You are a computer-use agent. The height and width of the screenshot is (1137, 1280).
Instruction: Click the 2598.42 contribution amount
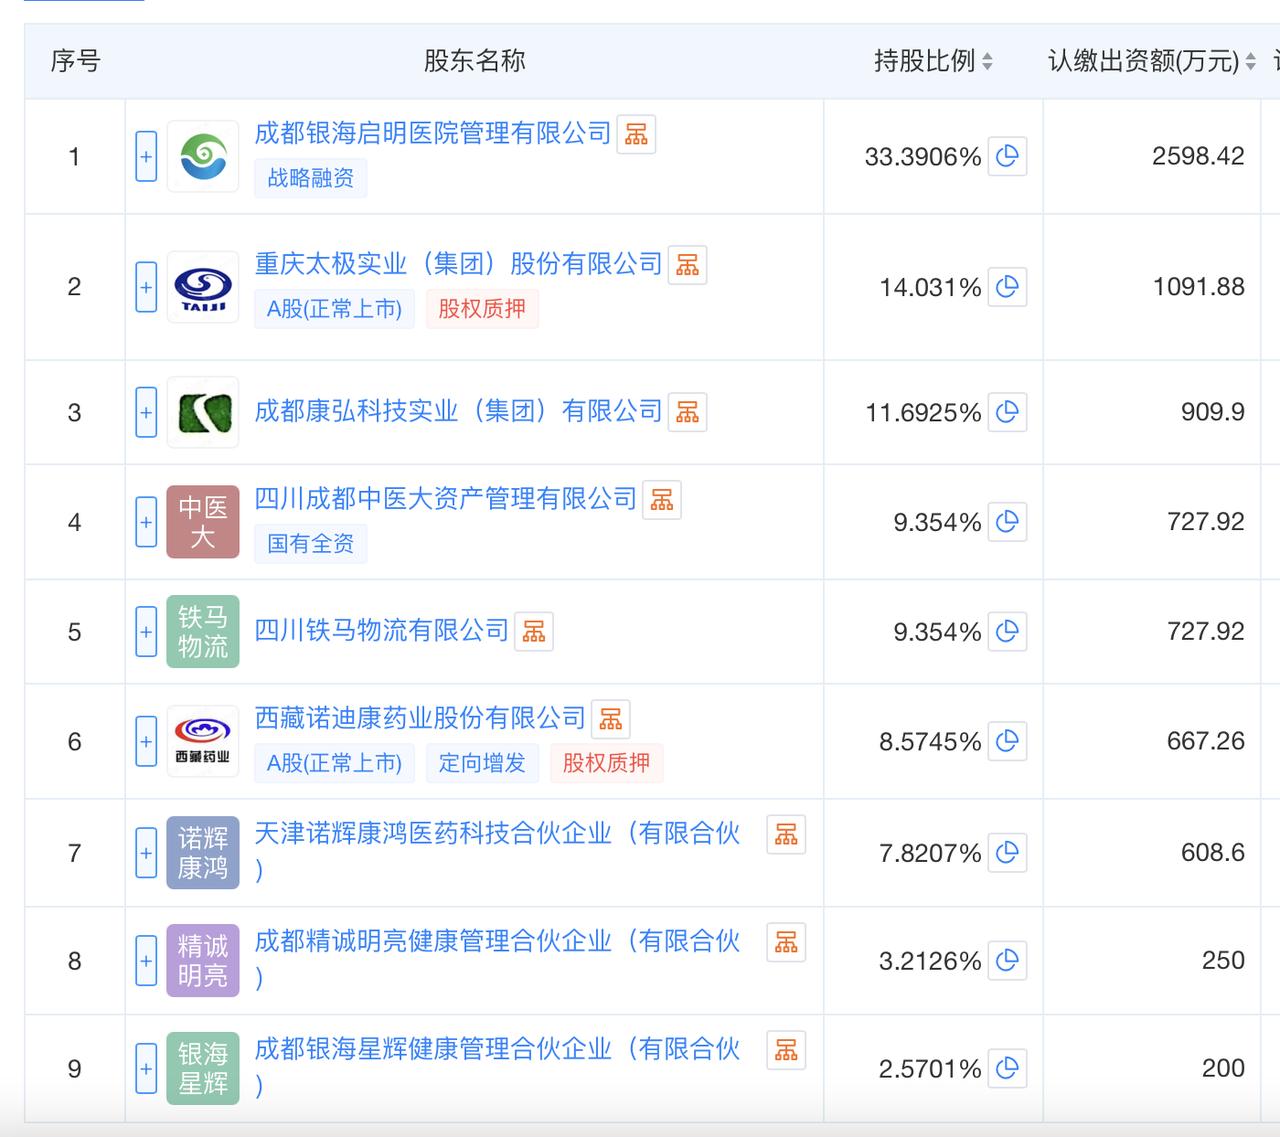(1198, 156)
